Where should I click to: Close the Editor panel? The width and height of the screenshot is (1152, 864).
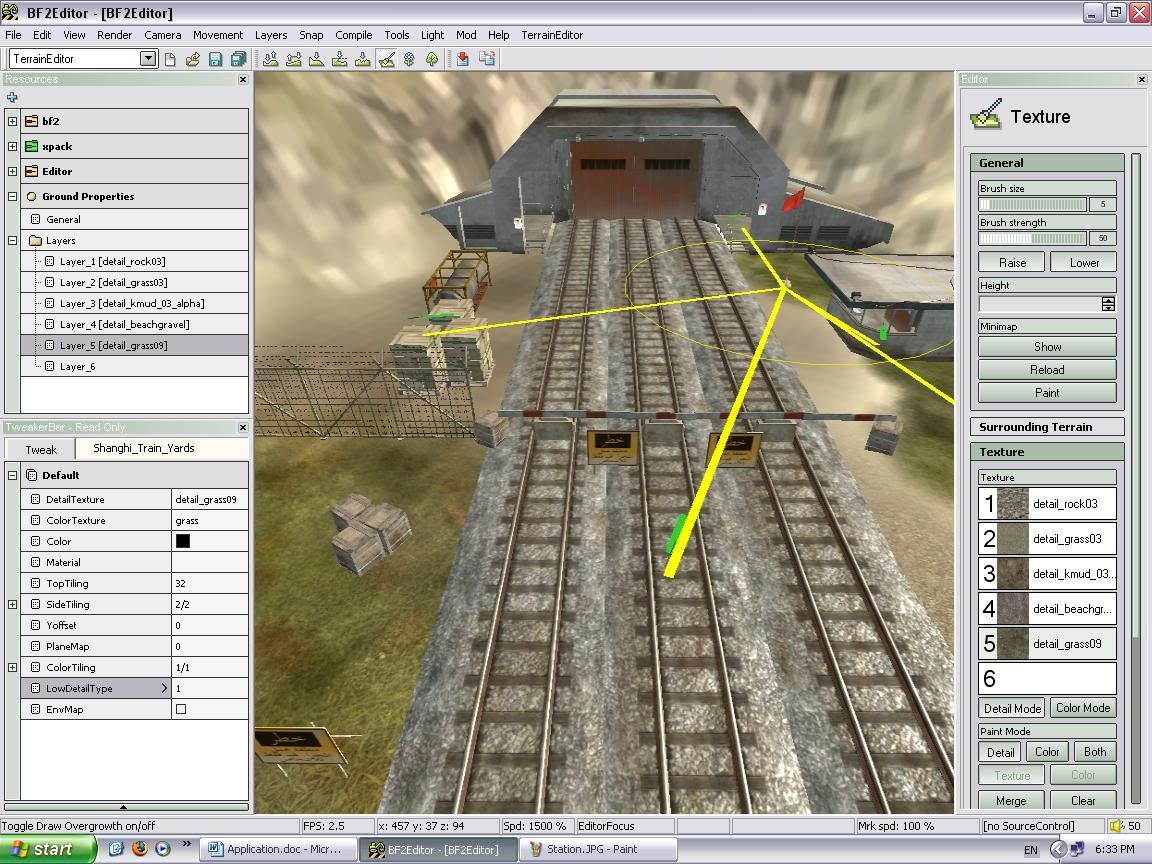pos(1142,79)
